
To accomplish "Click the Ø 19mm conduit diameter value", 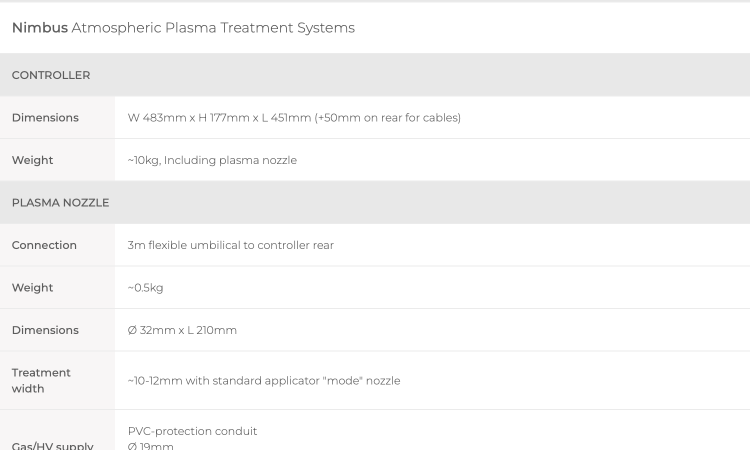I will [151, 446].
